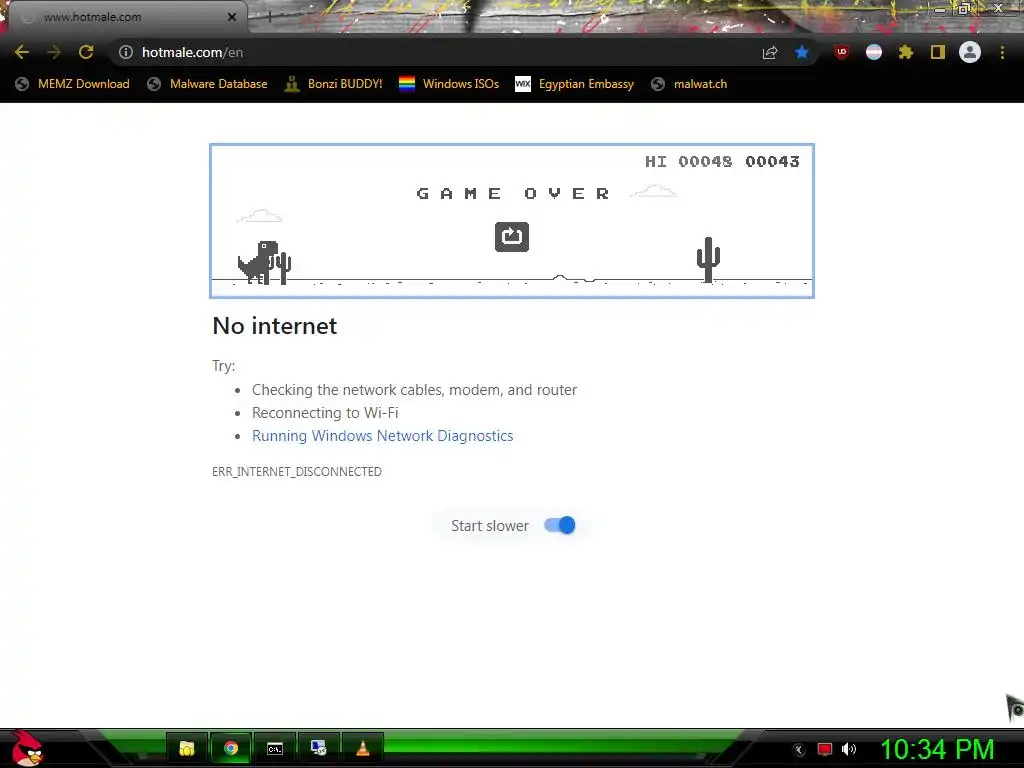
Task: Restart the dino game with replay button
Action: [512, 236]
